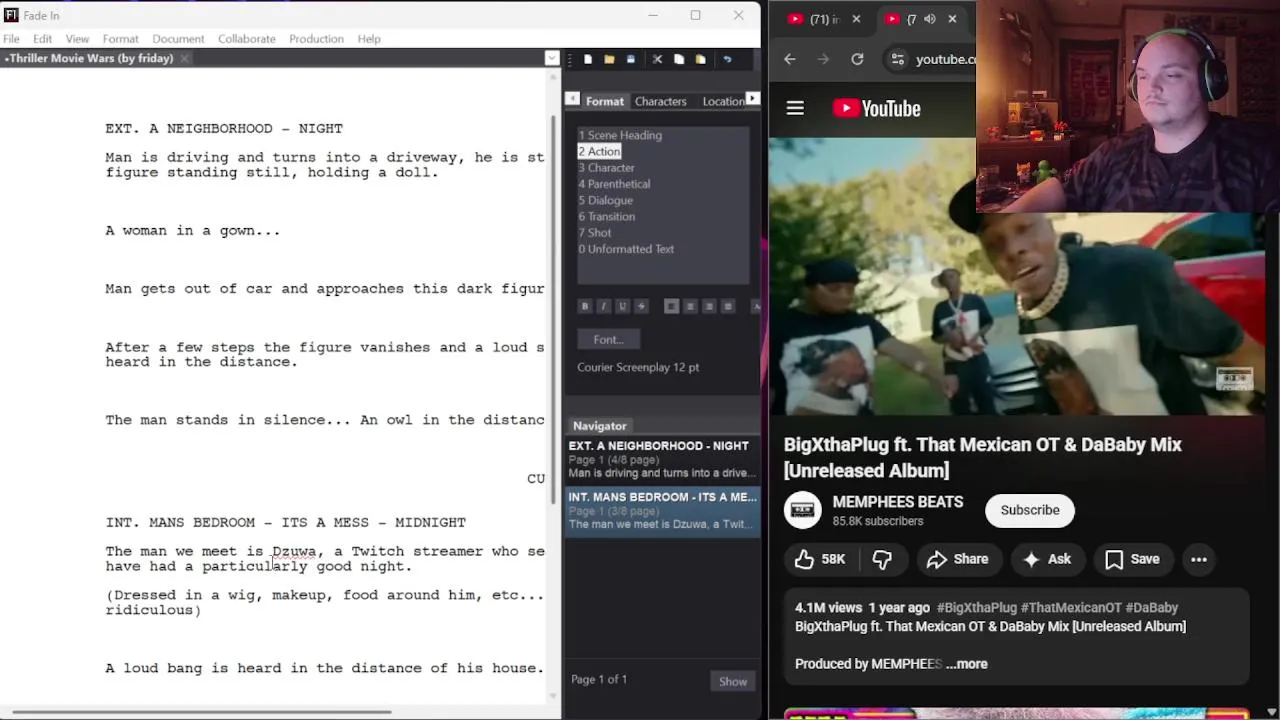This screenshot has width=1280, height=720.
Task: Toggle bold formatting in Format panel
Action: click(585, 306)
